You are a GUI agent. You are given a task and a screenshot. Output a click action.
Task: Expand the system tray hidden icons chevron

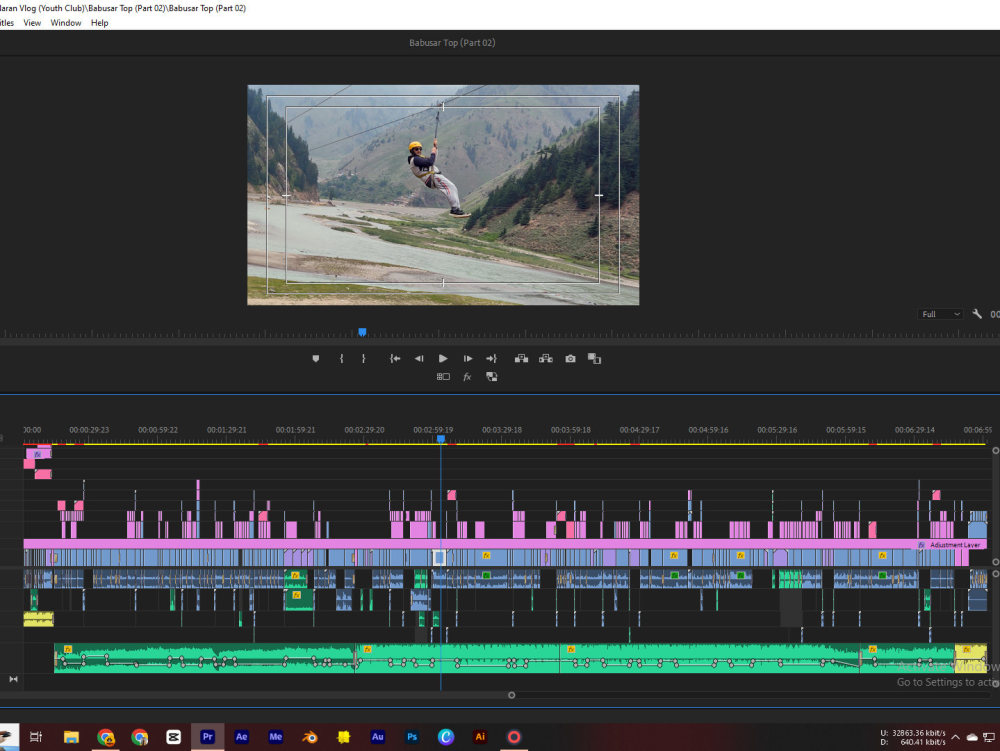pyautogui.click(x=955, y=737)
